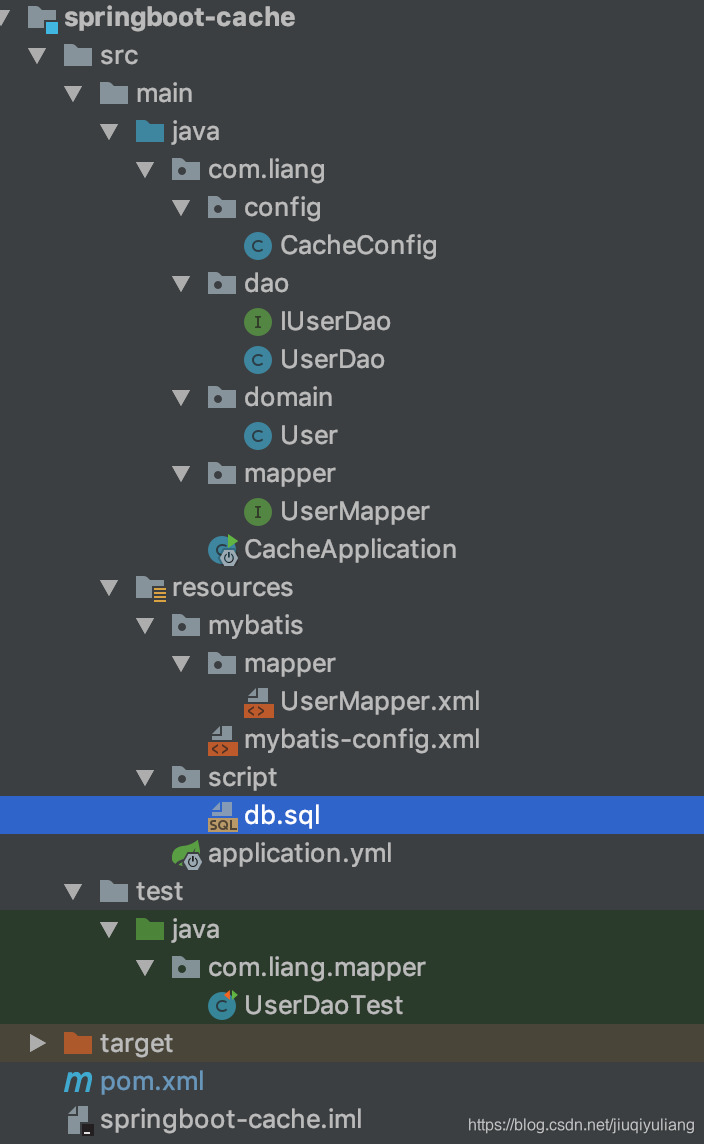Click the application.yml Spring leaf icon
Viewport: 704px width, 1144px height.
187,854
